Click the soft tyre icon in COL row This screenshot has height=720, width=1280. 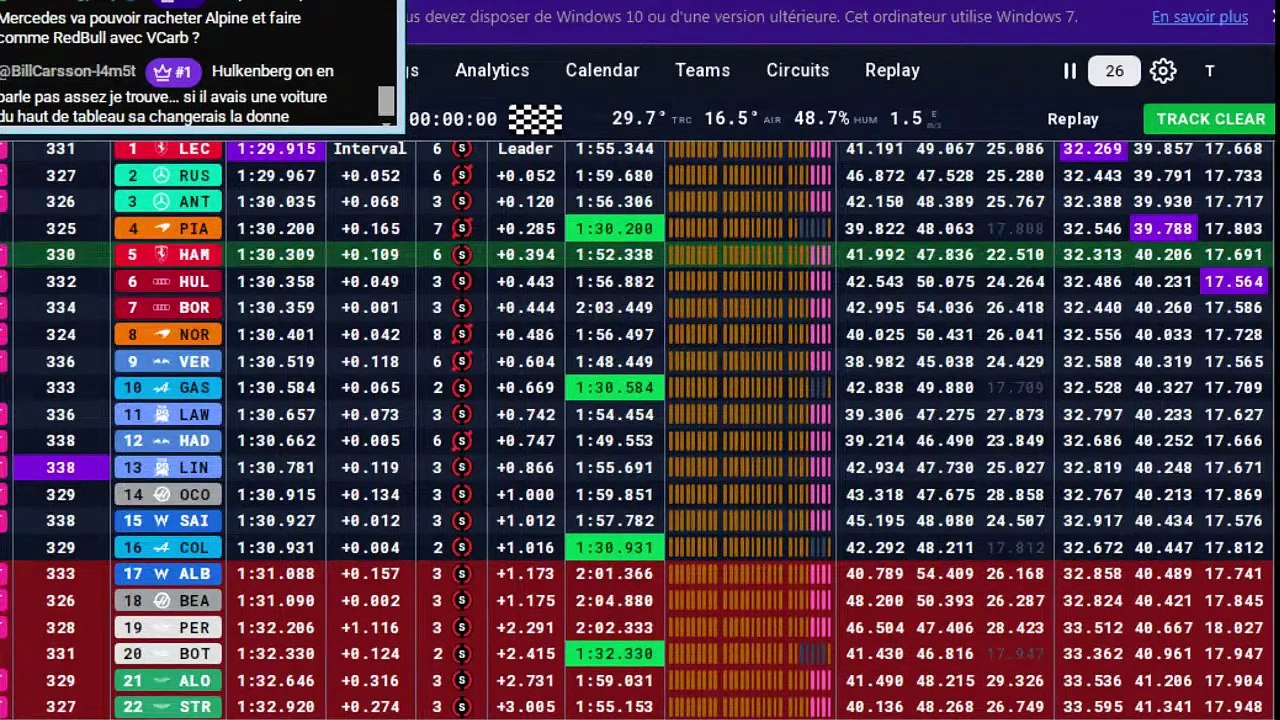(461, 547)
